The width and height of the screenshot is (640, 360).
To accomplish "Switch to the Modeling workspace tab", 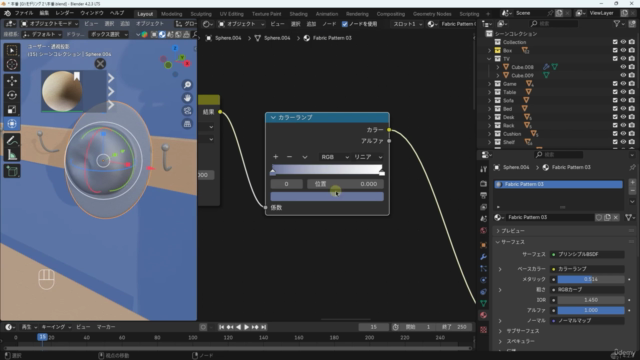I will pyautogui.click(x=171, y=14).
